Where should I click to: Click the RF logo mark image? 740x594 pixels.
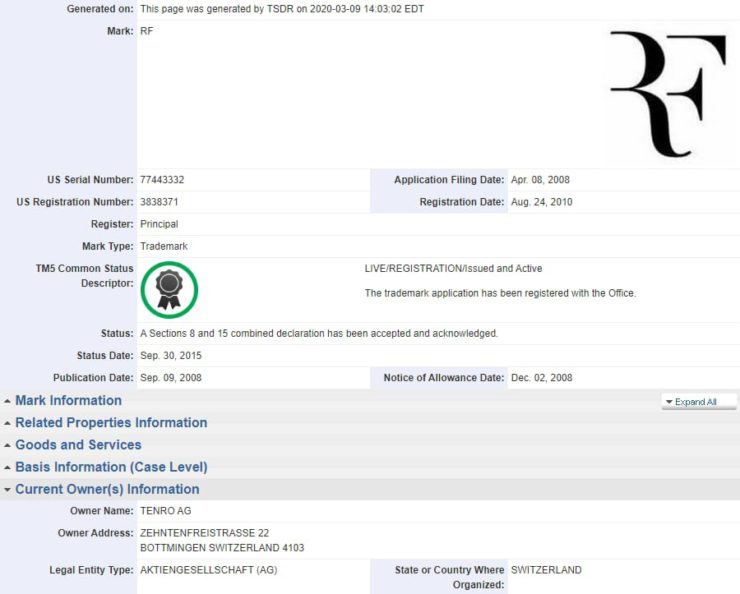667,94
